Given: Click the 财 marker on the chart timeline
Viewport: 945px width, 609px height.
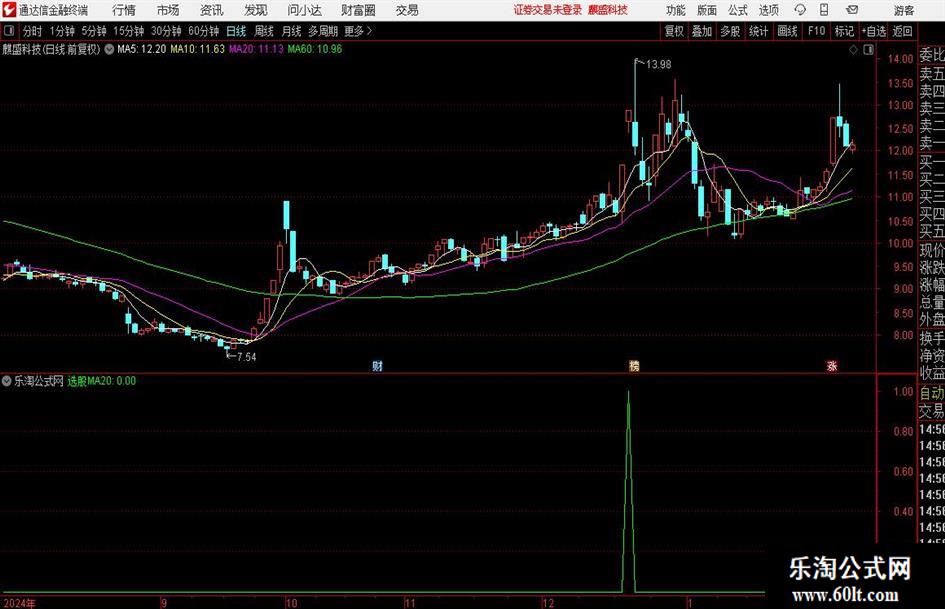Looking at the screenshot, I should coord(377,365).
